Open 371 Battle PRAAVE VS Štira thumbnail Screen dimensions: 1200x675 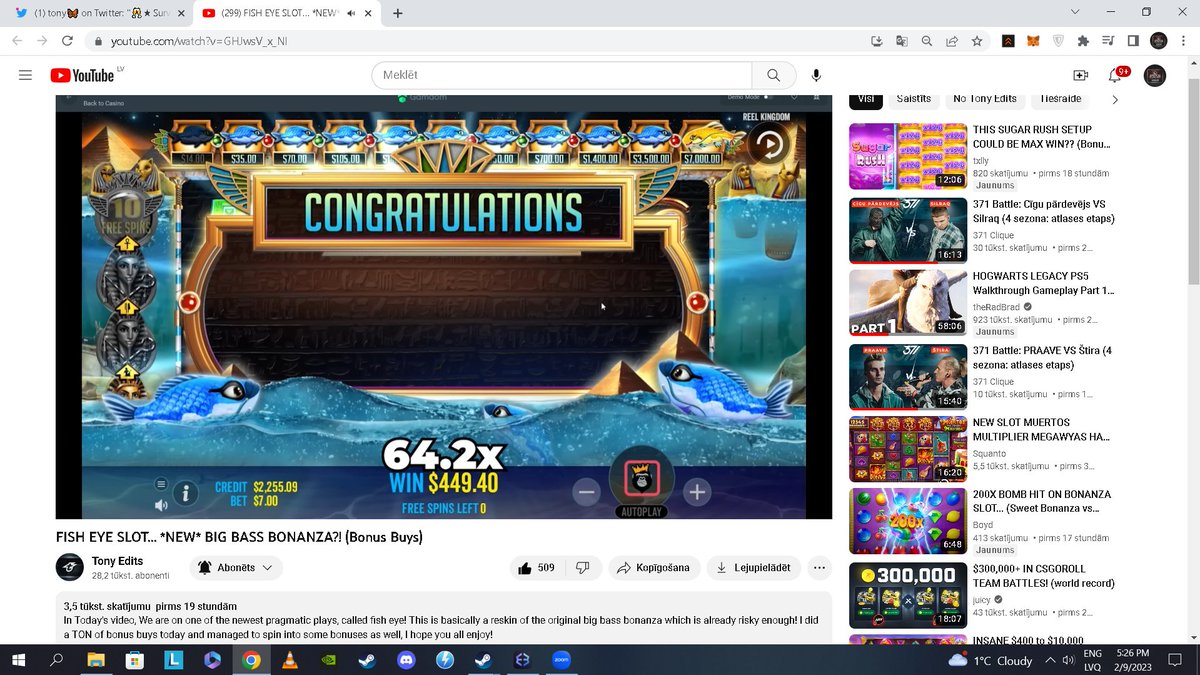[908, 377]
